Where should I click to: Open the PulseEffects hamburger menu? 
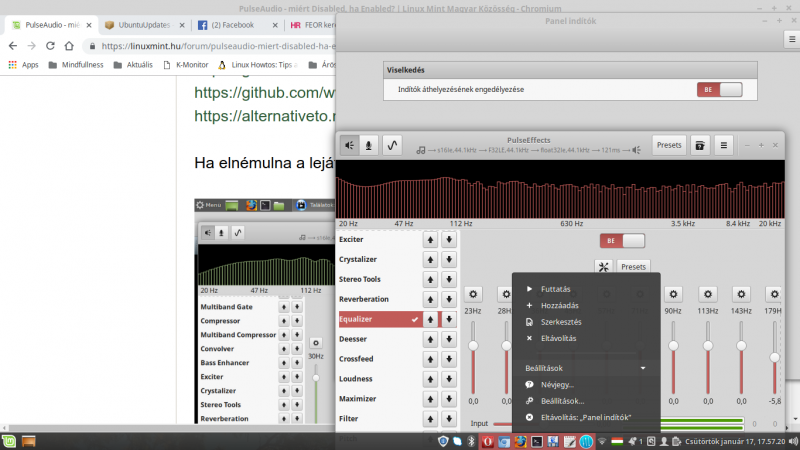click(x=723, y=145)
